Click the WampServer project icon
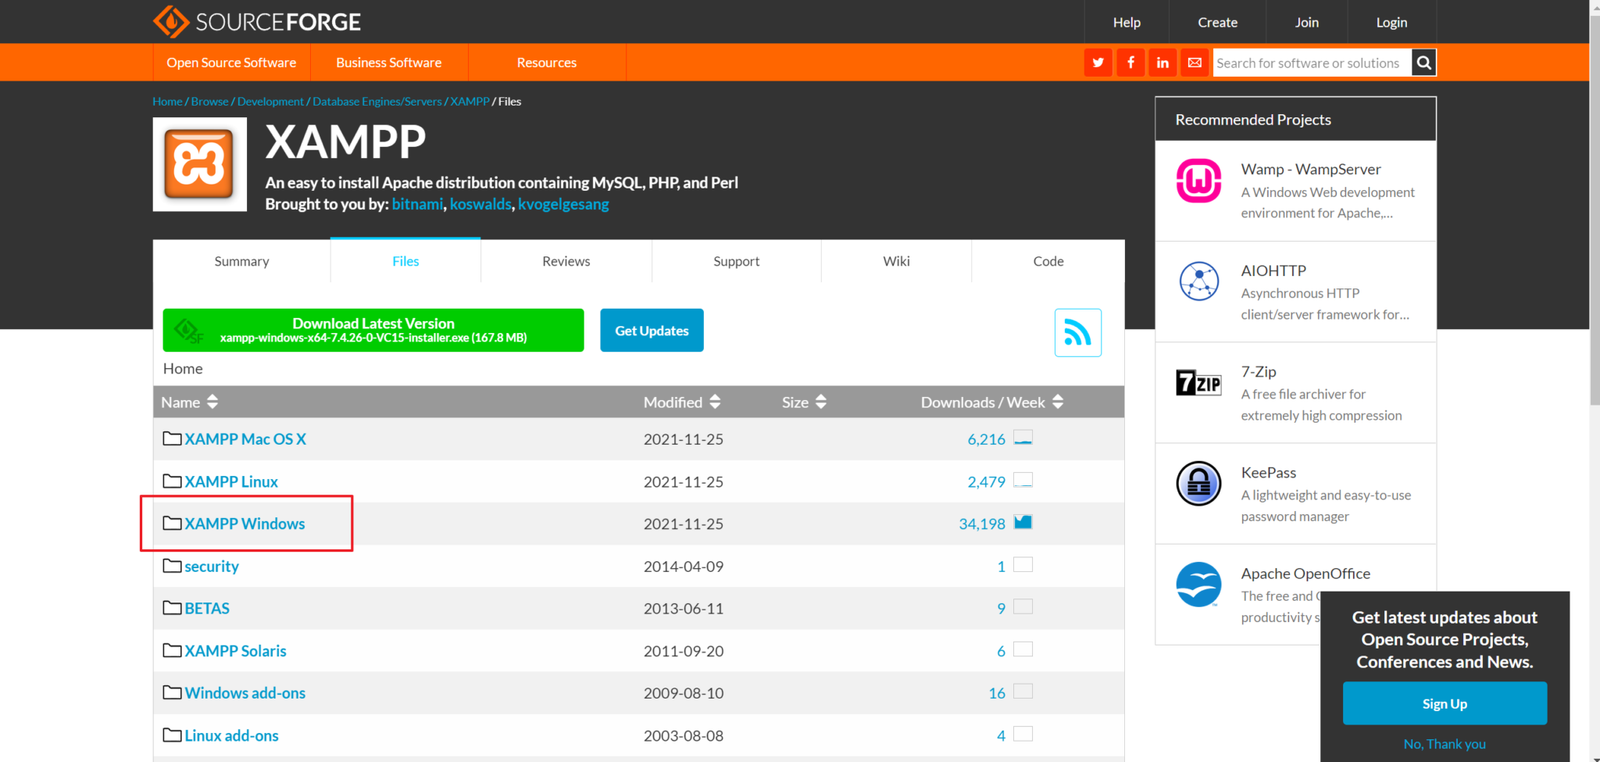The width and height of the screenshot is (1600, 762). click(1198, 181)
